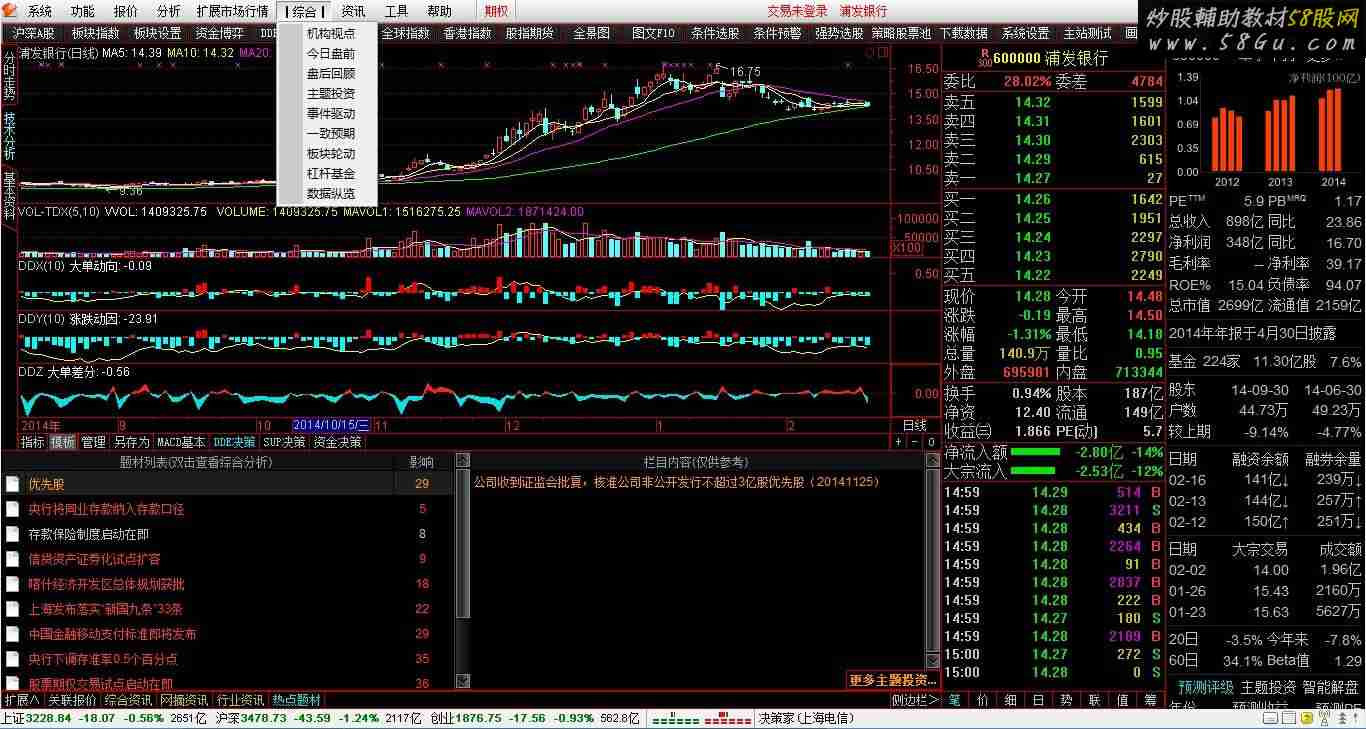Open the 功能 menu
Image resolution: width=1366 pixels, height=729 pixels.
pyautogui.click(x=83, y=11)
